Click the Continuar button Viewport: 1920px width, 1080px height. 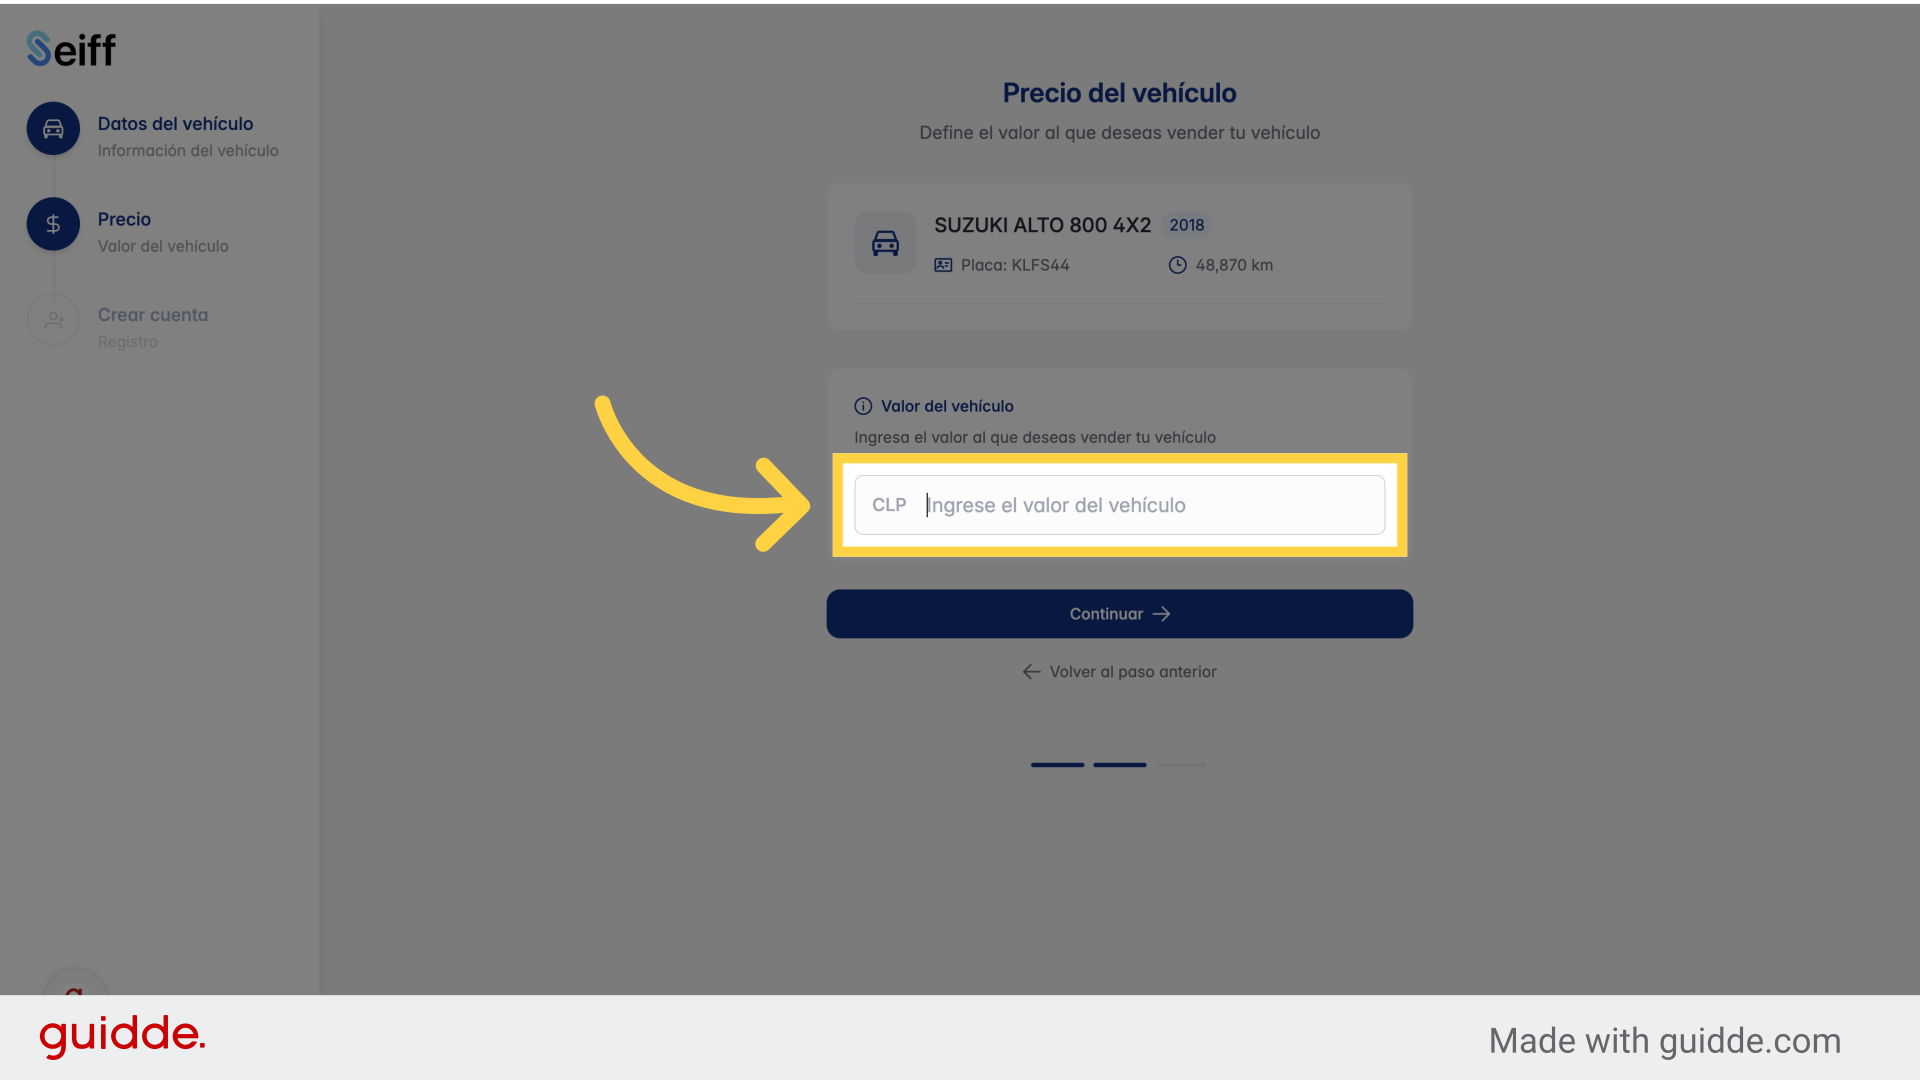tap(1120, 613)
